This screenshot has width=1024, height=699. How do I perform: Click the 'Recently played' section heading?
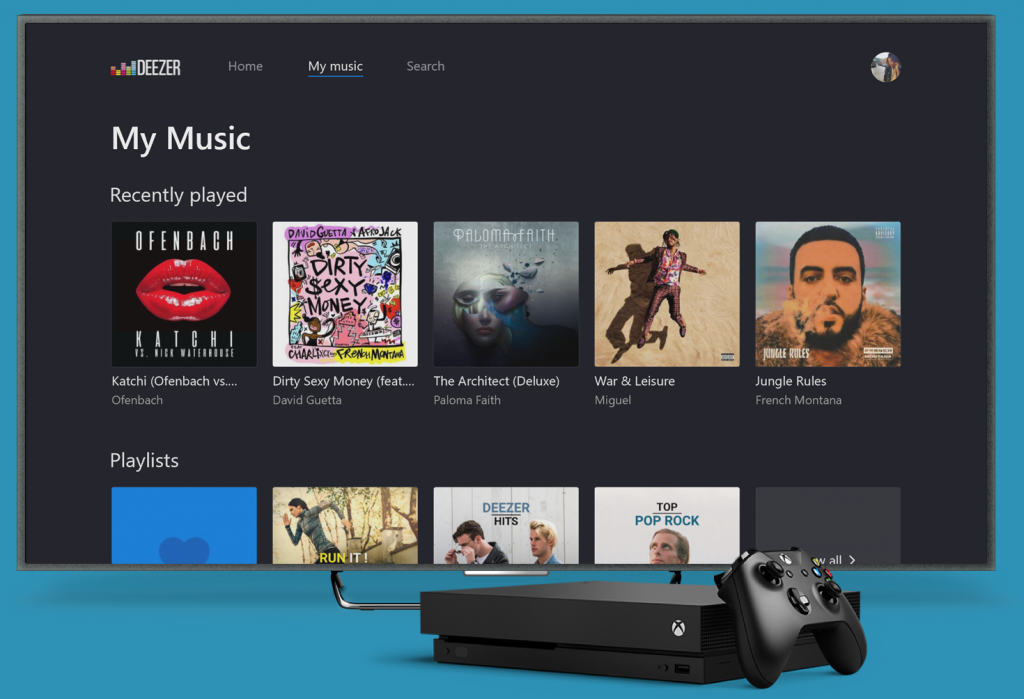(x=178, y=195)
